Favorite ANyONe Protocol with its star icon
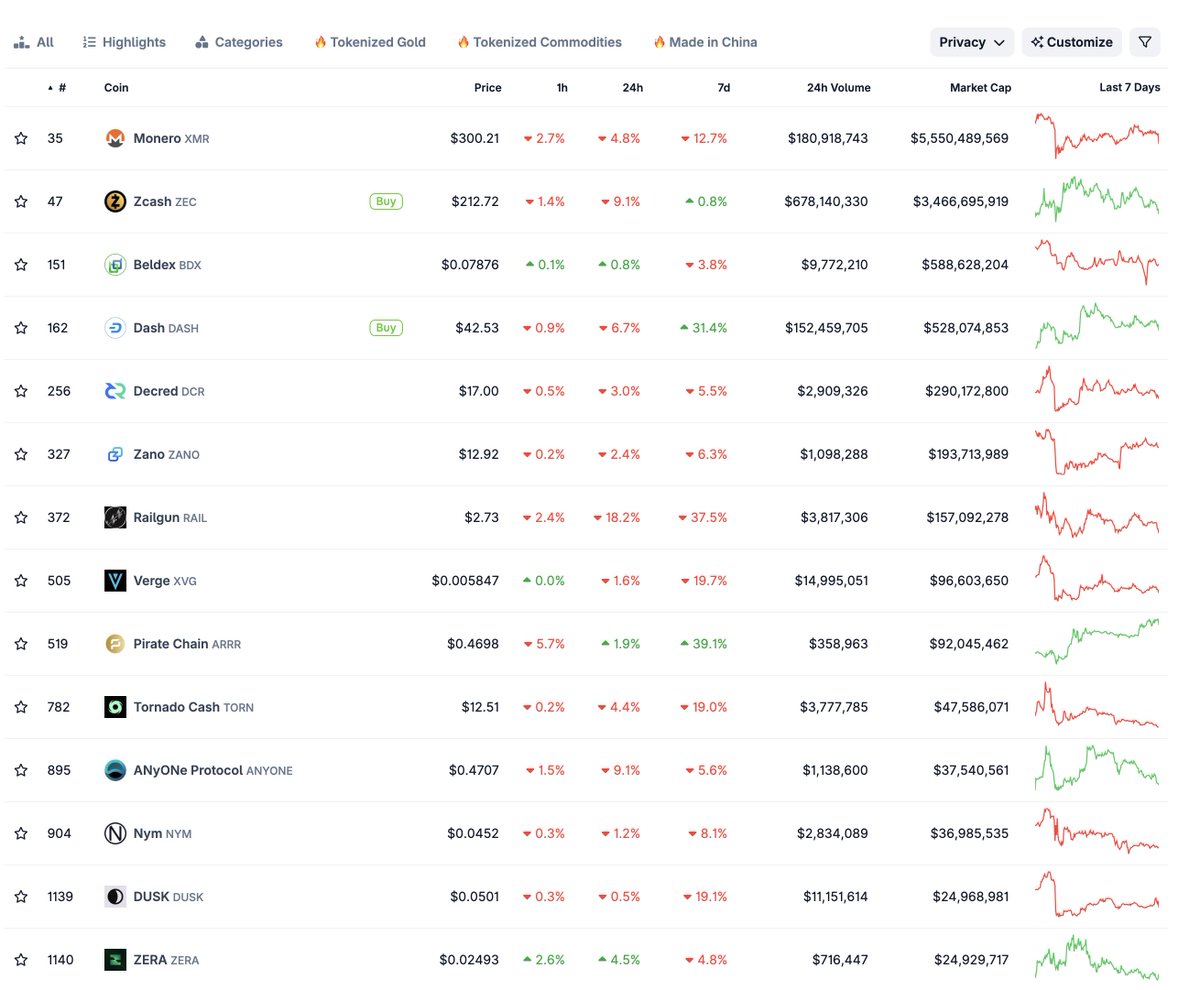The image size is (1200, 990). (x=21, y=770)
